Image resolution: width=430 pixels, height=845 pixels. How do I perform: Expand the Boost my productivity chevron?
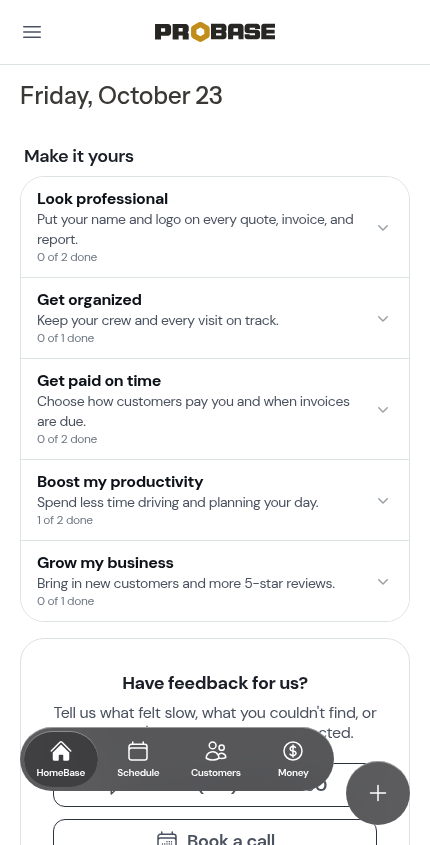point(383,501)
